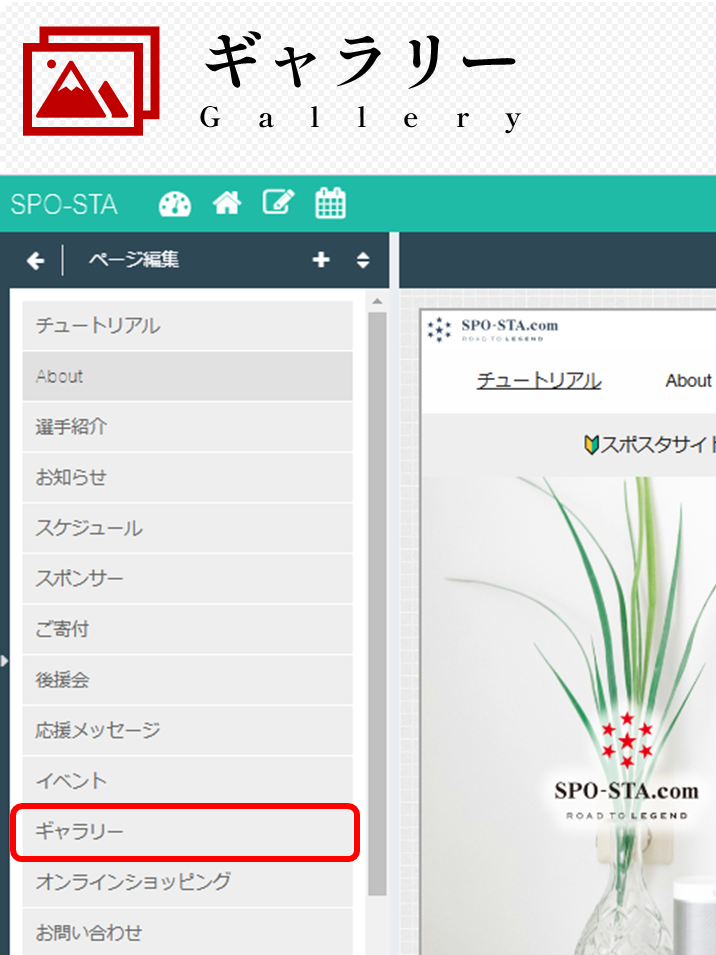Click the sort up-down arrows icon
This screenshot has height=955, width=716.
pyautogui.click(x=363, y=260)
